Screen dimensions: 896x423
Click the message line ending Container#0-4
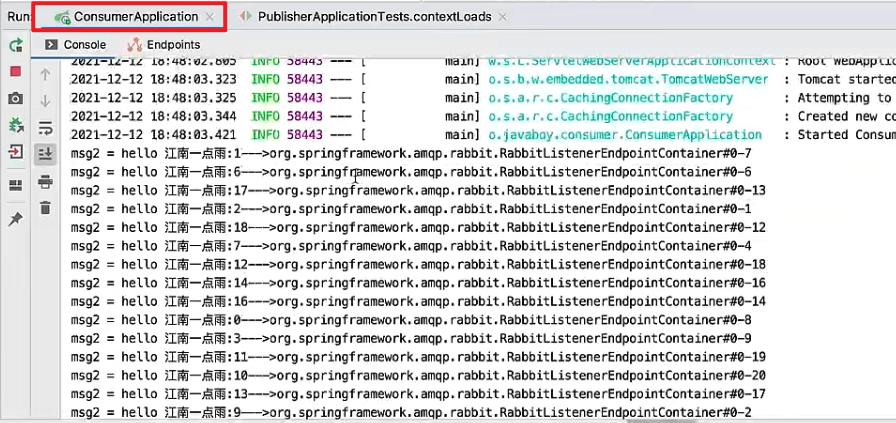point(411,246)
